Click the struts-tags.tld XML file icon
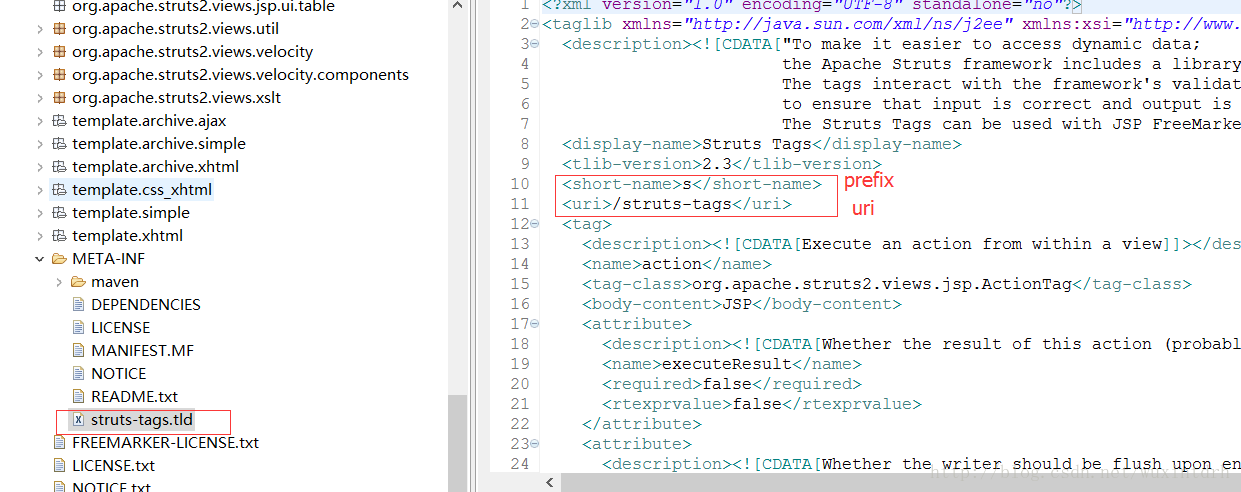Viewport: 1241px width, 492px height. pyautogui.click(x=79, y=420)
